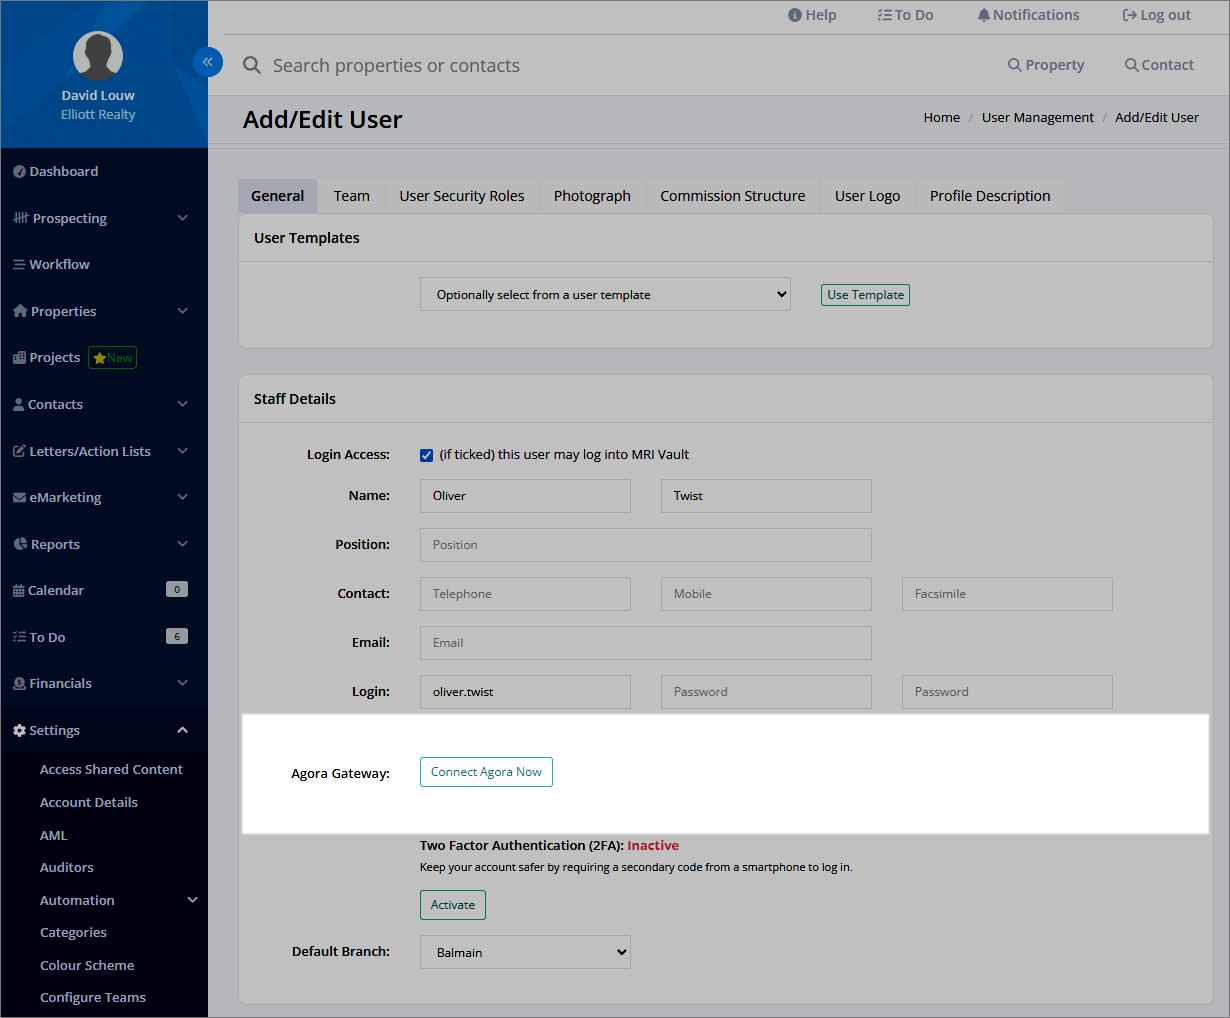Open the Commission Structure tab

pos(732,196)
